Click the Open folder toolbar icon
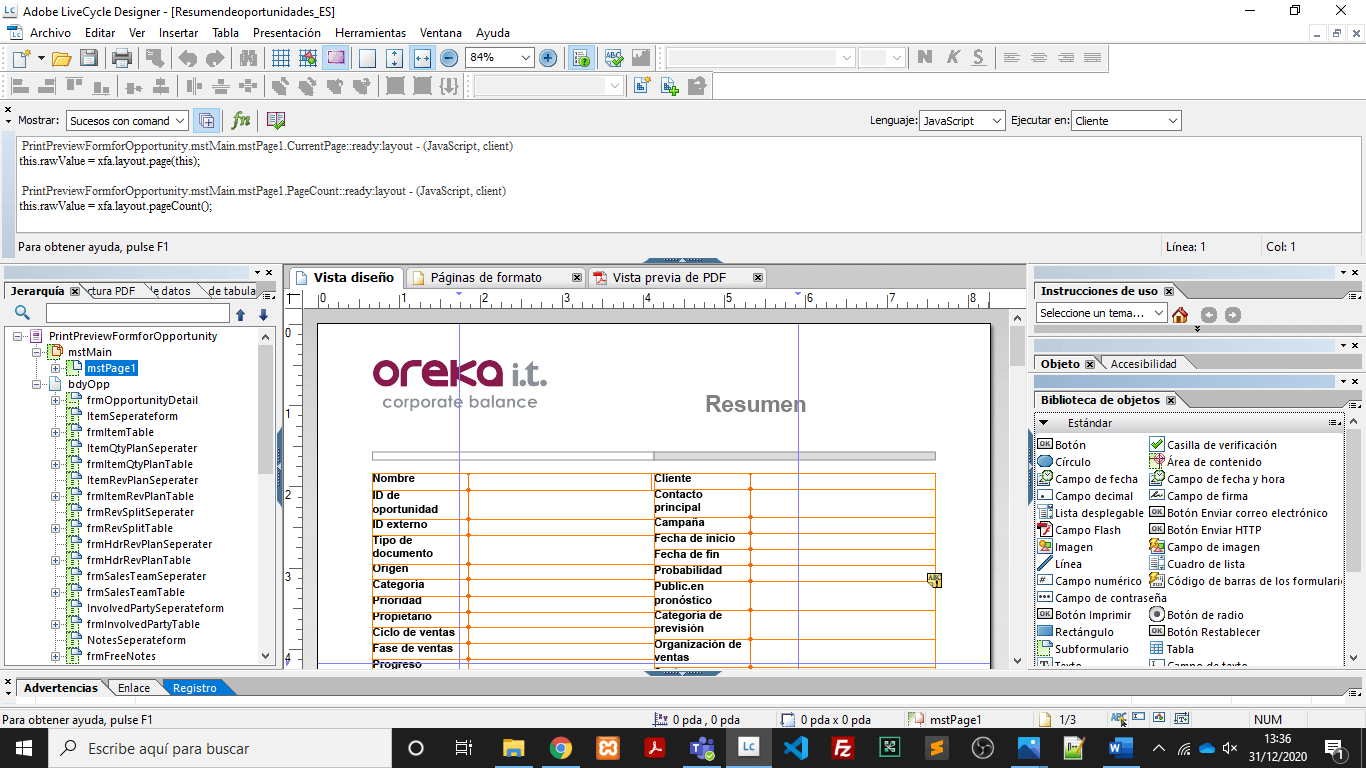The image size is (1366, 768). [61, 58]
